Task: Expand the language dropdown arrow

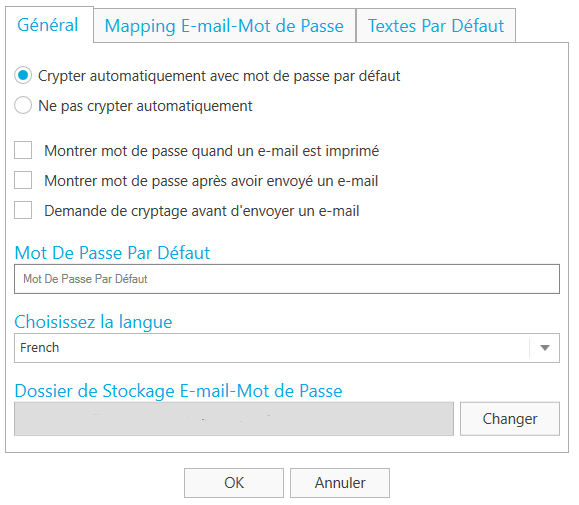Action: point(545,348)
